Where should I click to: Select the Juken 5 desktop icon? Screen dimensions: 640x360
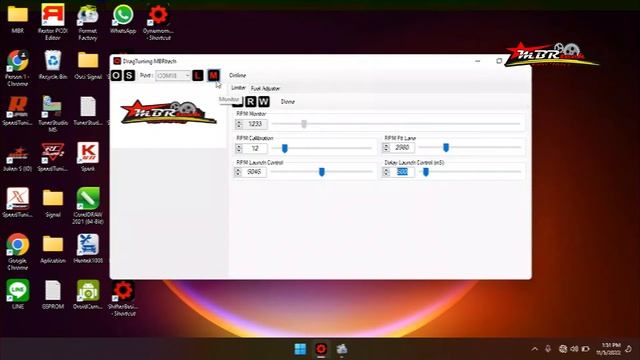pyautogui.click(x=18, y=157)
